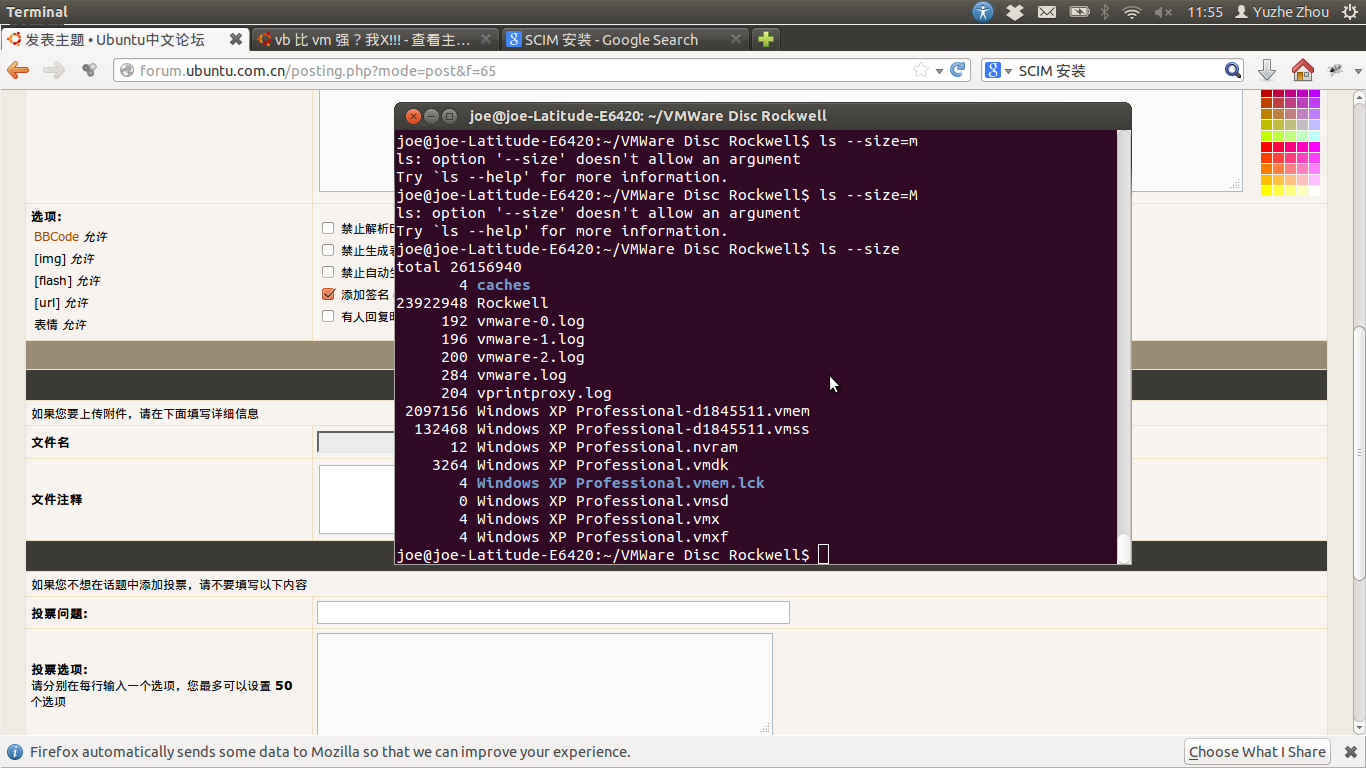Close the 'vb 比 vm 强' tab
This screenshot has width=1366, height=768.
point(486,40)
